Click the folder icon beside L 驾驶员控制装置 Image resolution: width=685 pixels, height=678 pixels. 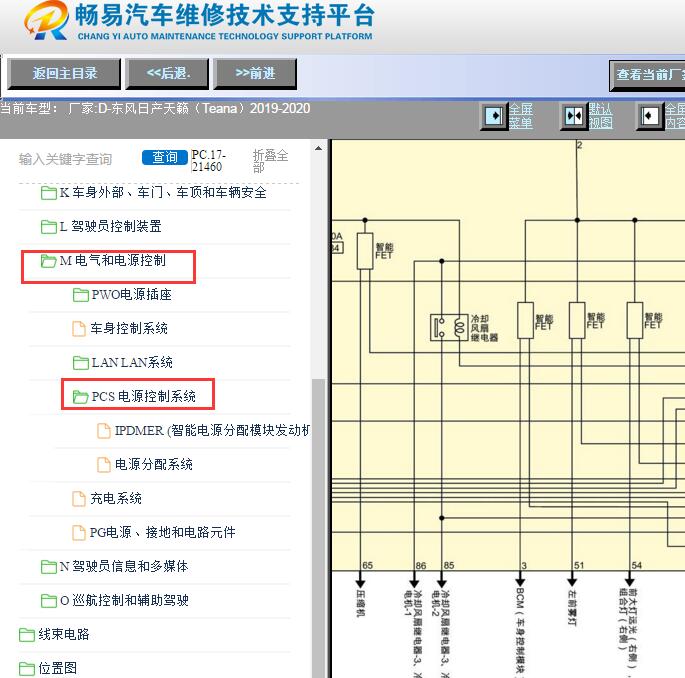point(49,226)
